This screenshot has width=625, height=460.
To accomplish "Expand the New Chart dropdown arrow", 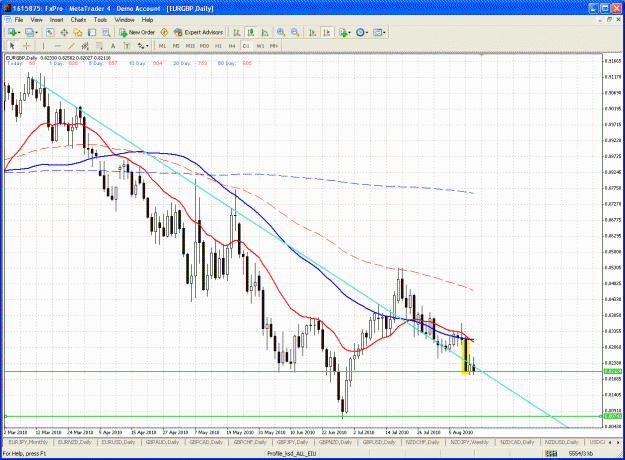I will 19,33.
